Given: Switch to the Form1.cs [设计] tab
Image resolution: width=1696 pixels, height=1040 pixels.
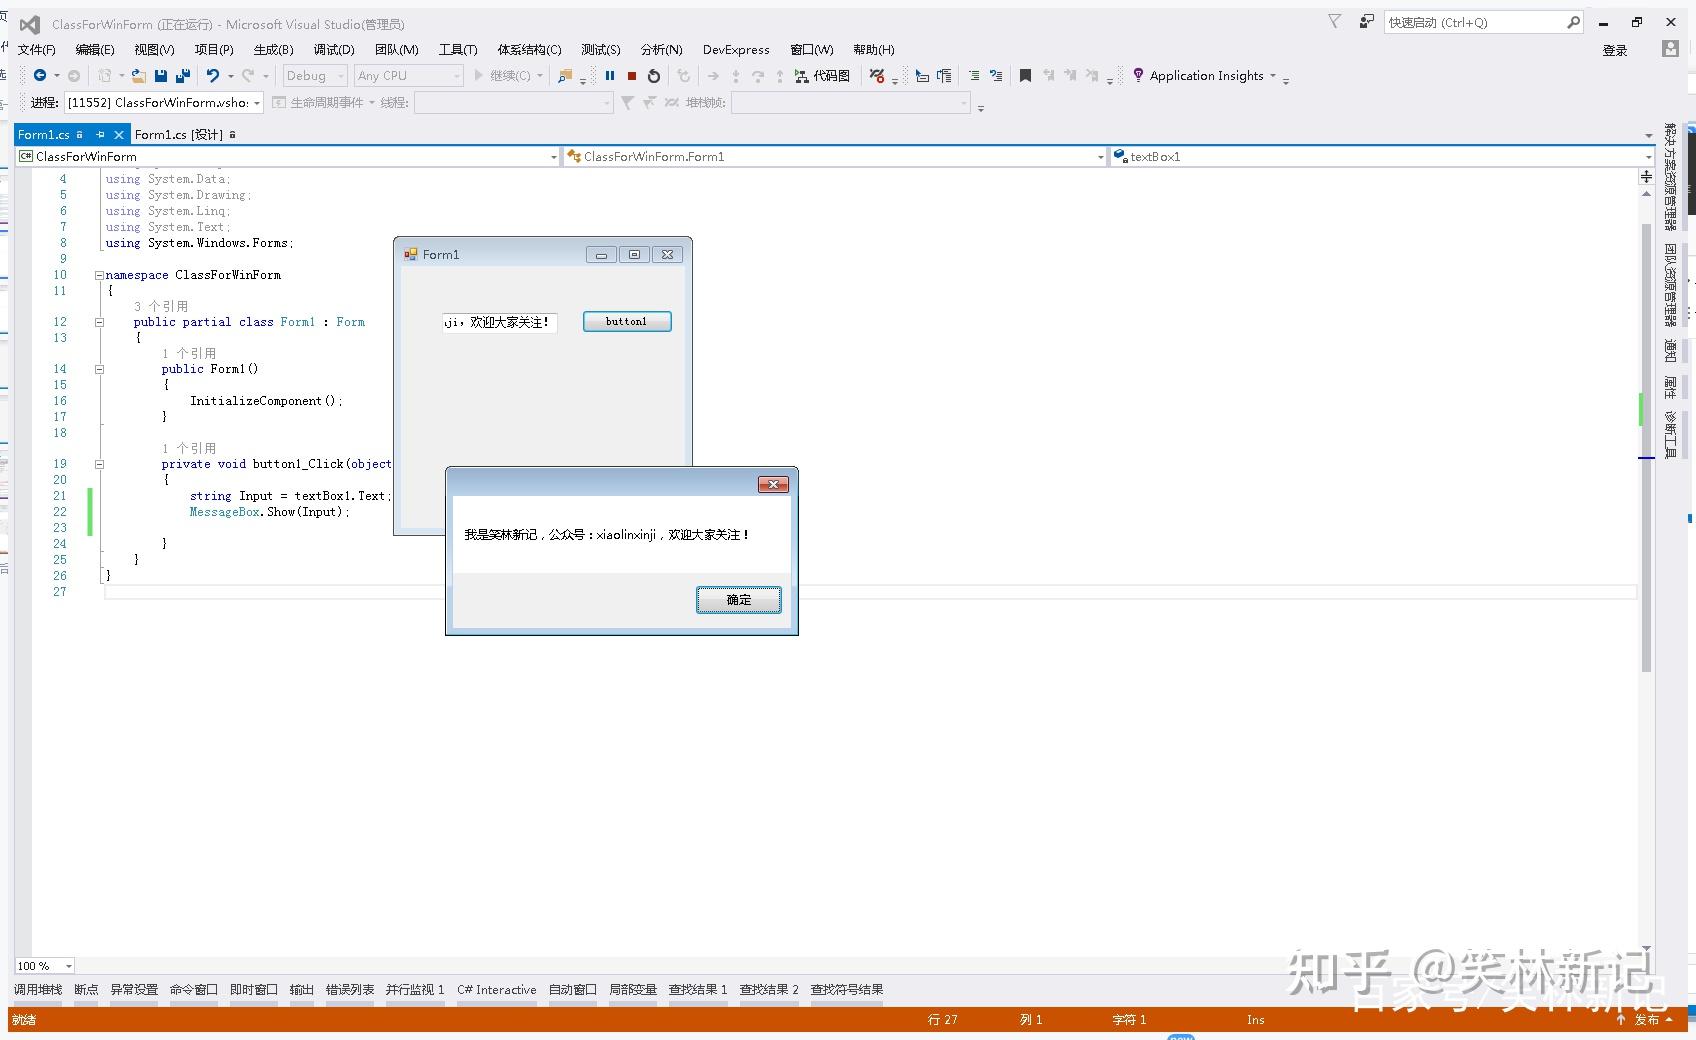Looking at the screenshot, I should point(186,134).
